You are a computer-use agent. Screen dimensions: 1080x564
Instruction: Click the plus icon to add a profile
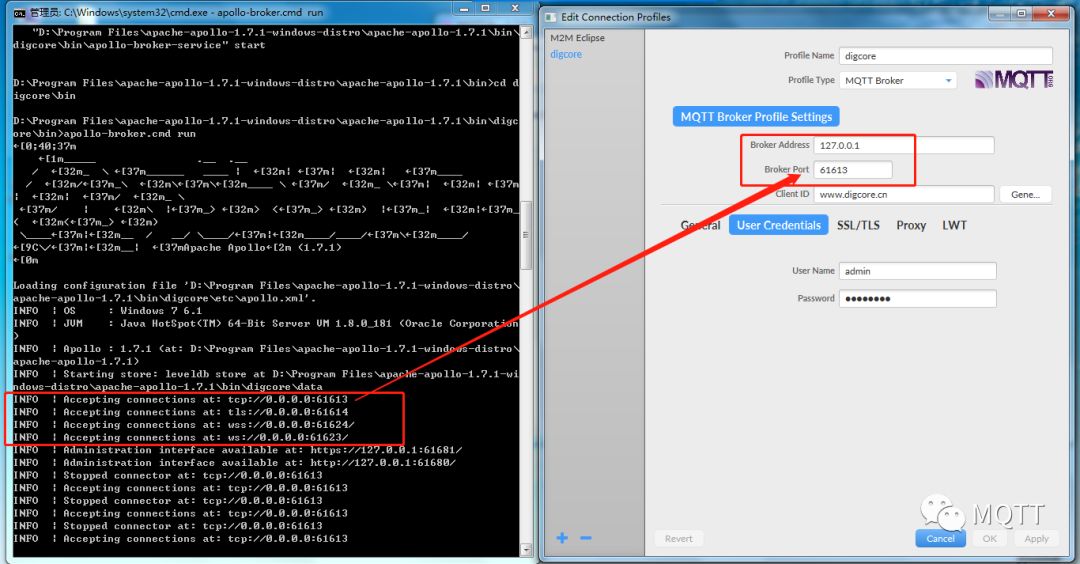(x=562, y=538)
